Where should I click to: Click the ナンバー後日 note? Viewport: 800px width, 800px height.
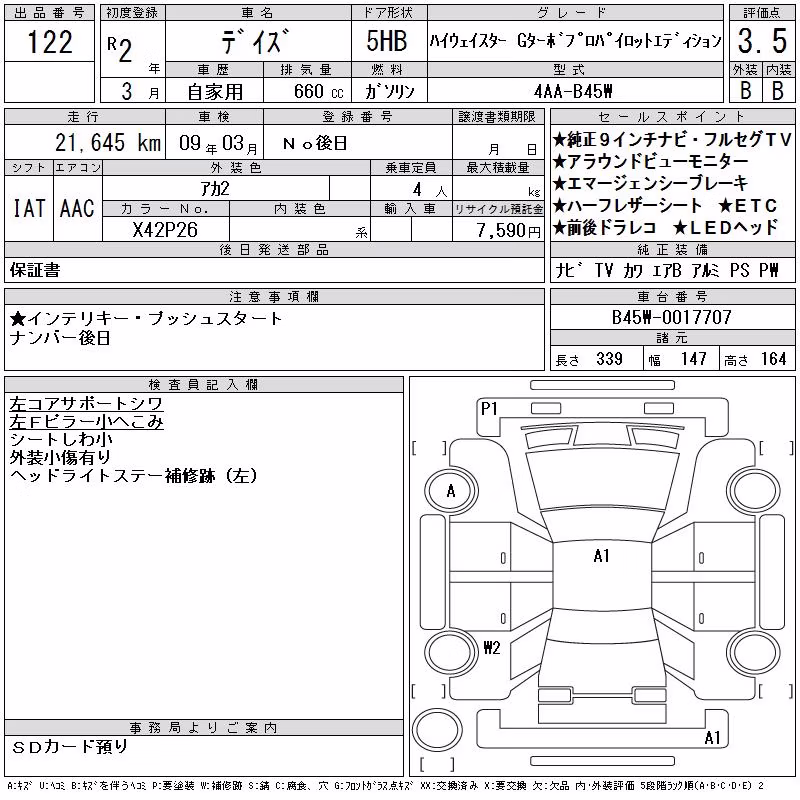(60, 338)
